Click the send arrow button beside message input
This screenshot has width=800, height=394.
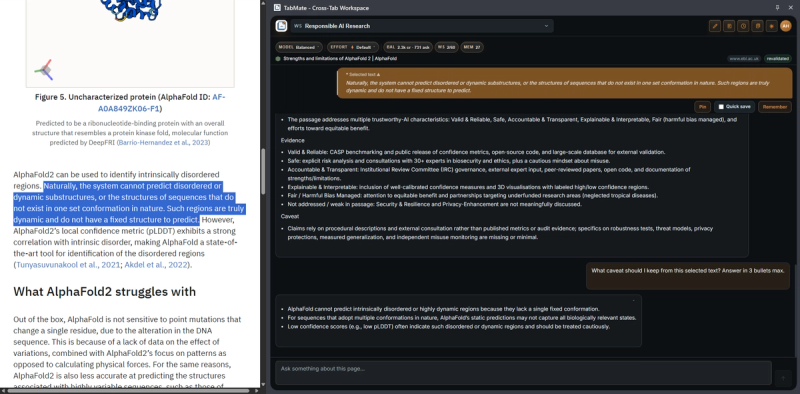point(783,378)
